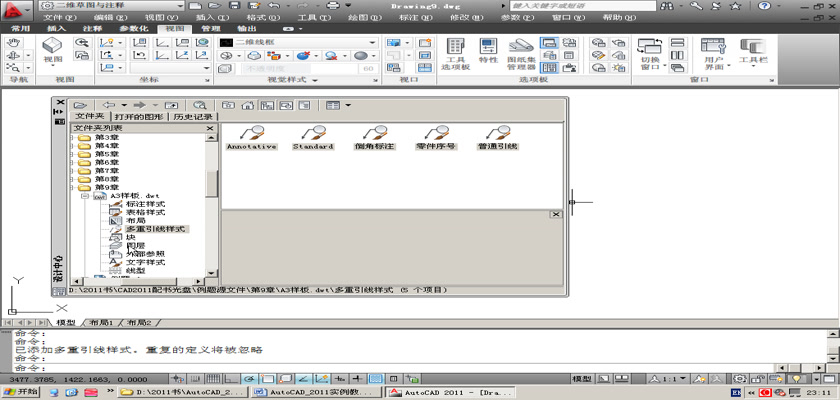Toggle the highlighted tile-windows icon in 选项板 panel
Viewport: 840px width, 400px height.
[x=549, y=42]
